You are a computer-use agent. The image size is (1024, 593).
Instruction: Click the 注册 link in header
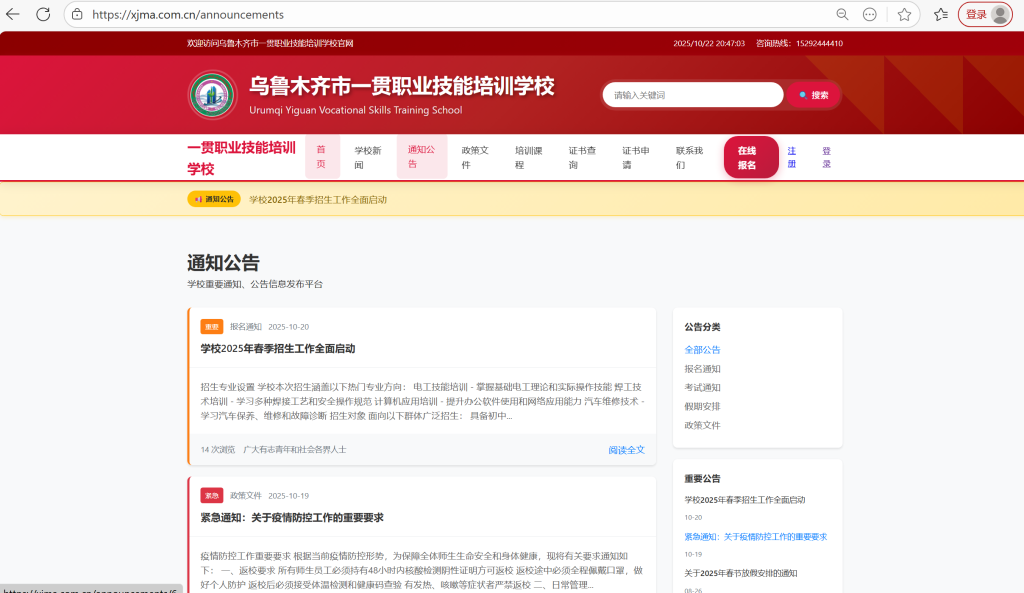(x=792, y=157)
